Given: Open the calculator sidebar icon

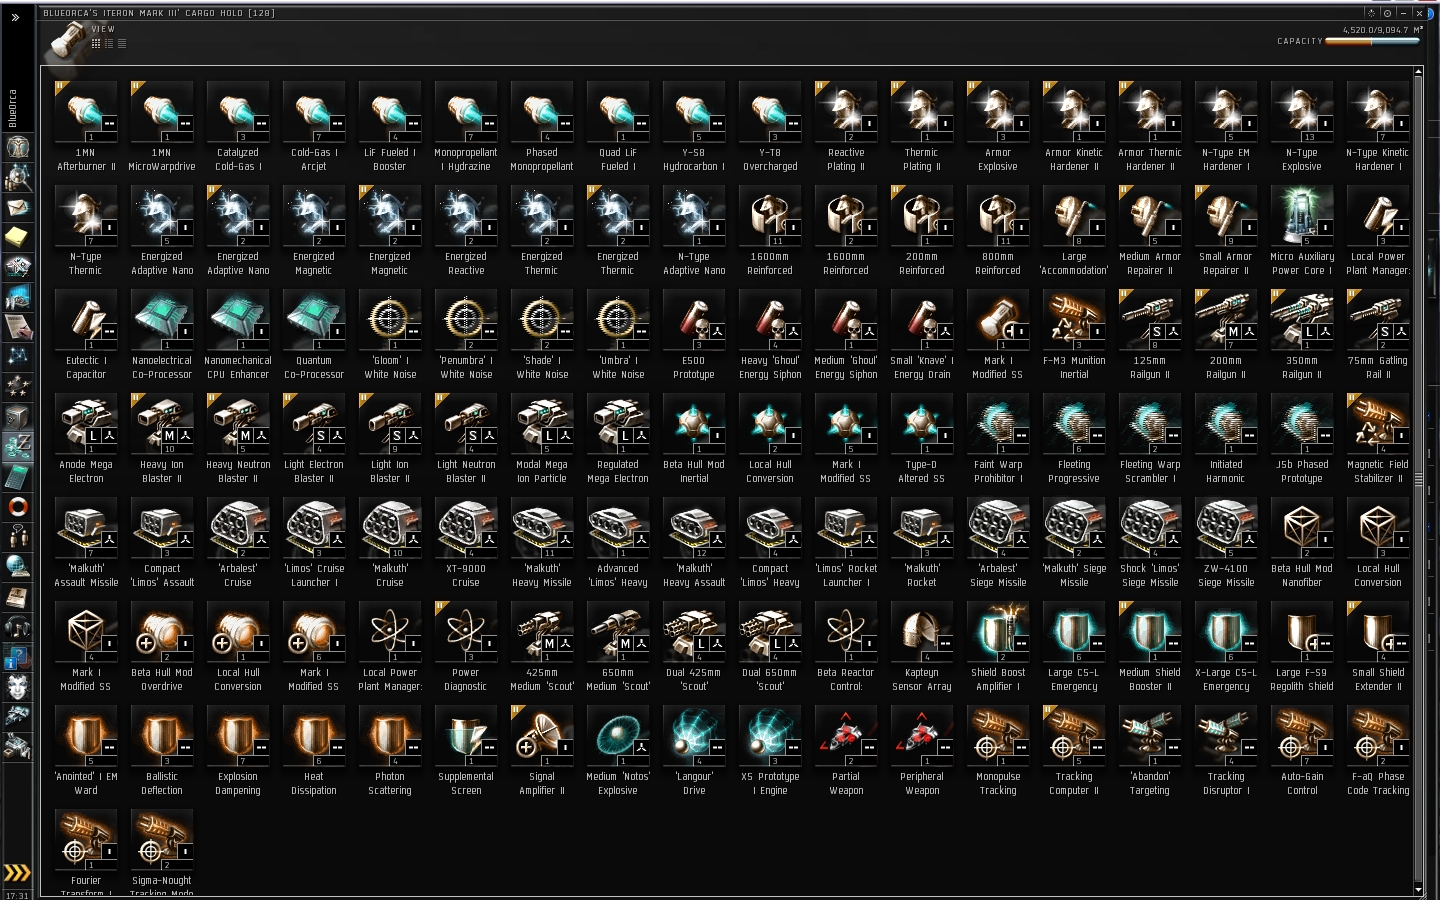Looking at the screenshot, I should coord(17,476).
